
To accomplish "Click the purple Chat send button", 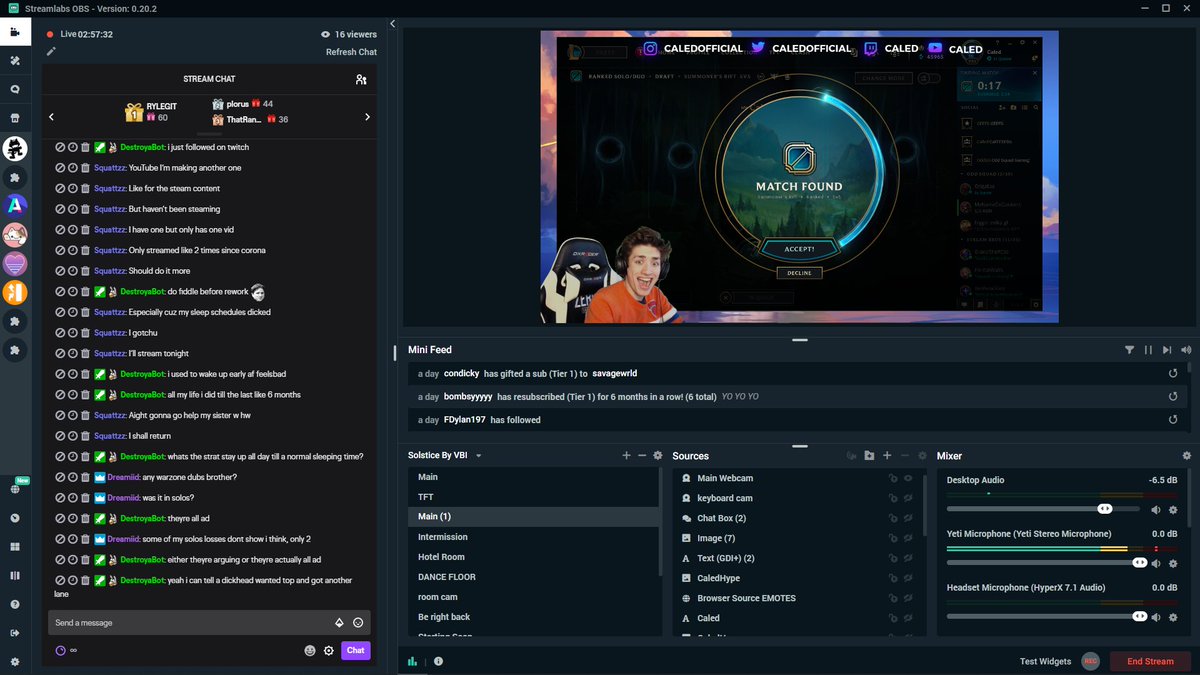I will pyautogui.click(x=355, y=650).
